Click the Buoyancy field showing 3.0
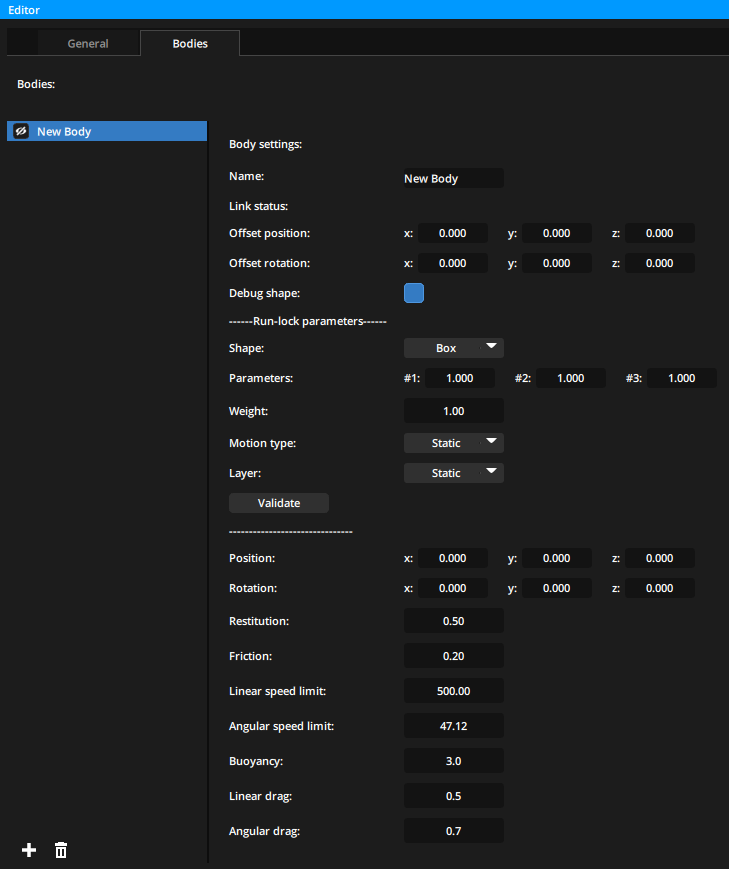This screenshot has width=729, height=869. pos(453,760)
